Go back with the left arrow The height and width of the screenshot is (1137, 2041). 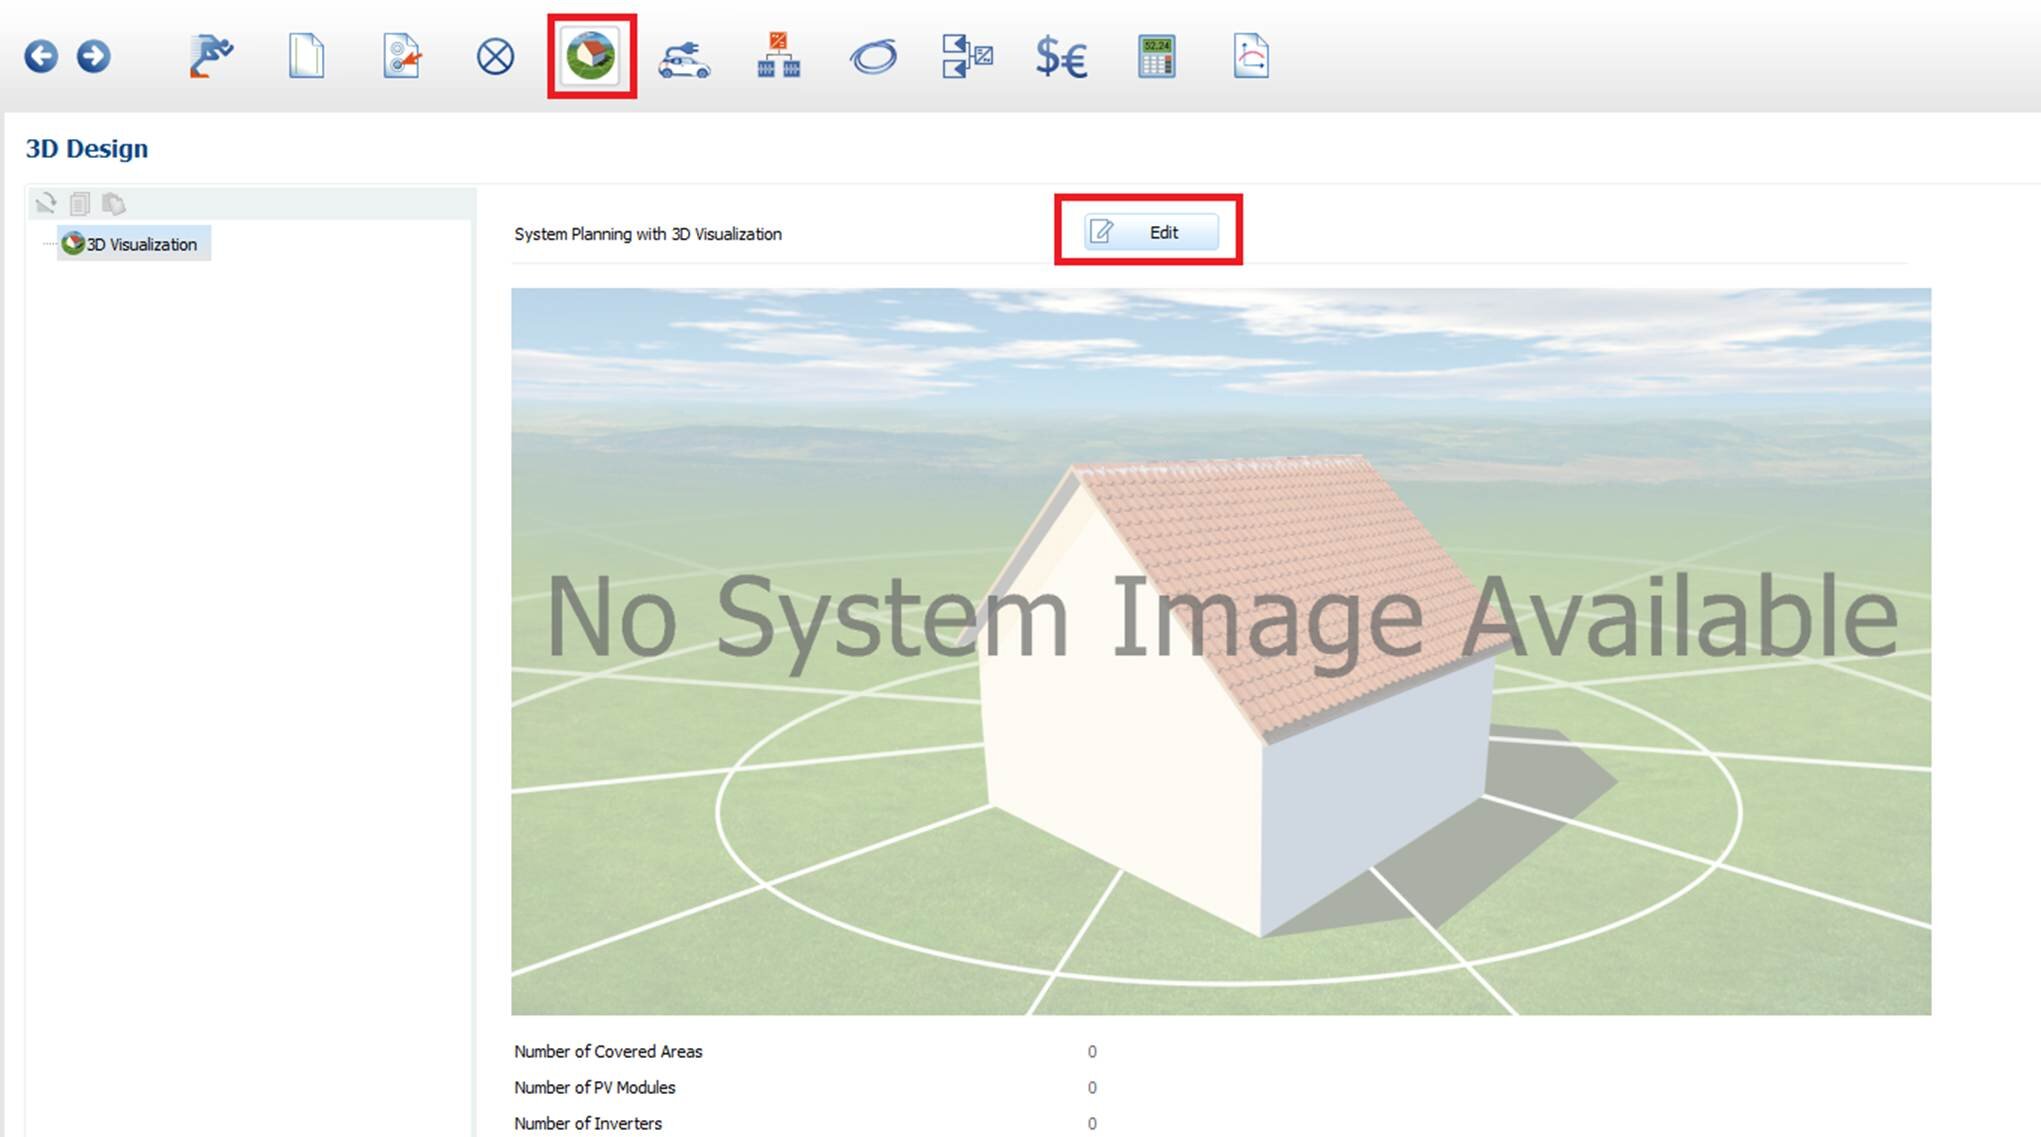point(41,56)
